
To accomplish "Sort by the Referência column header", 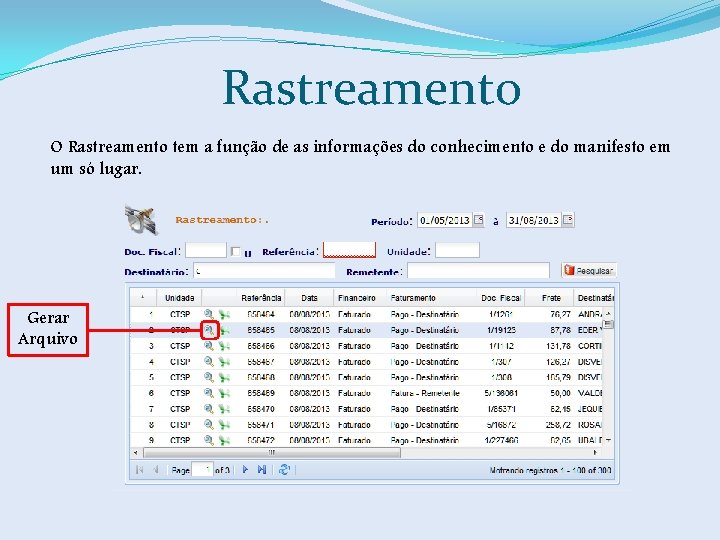I will tap(261, 298).
